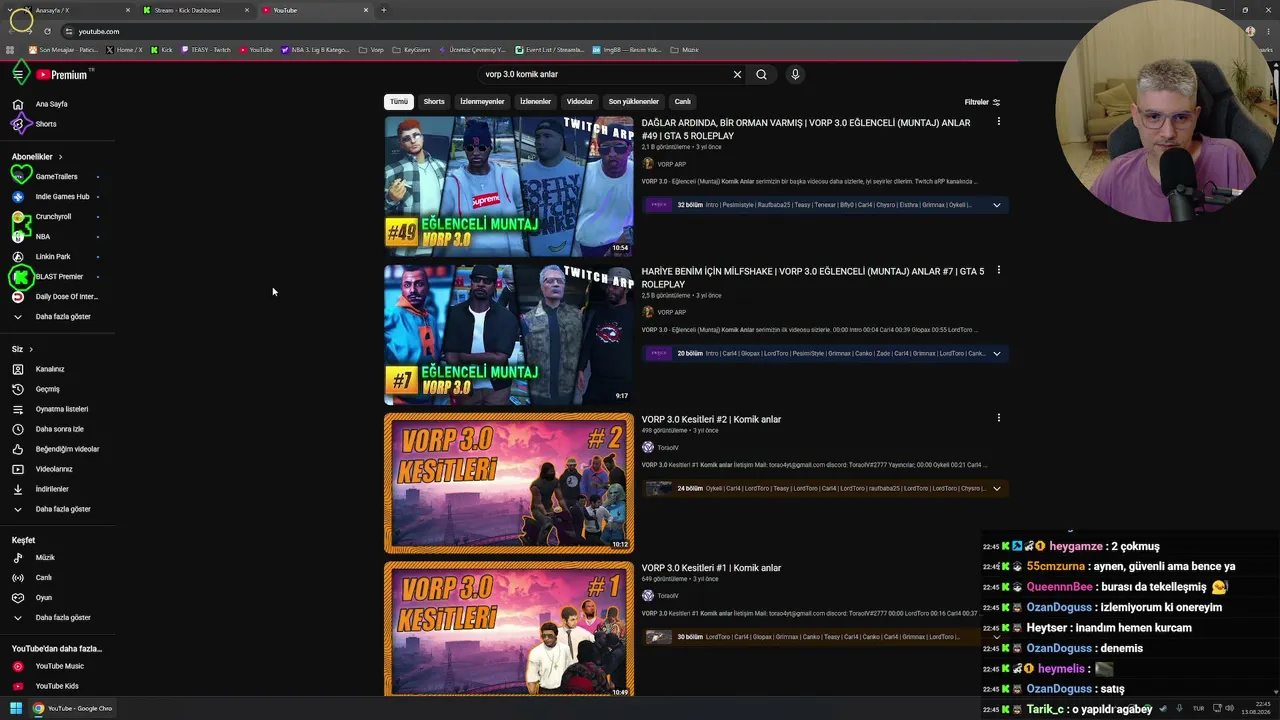This screenshot has height=720, width=1280.
Task: Open YouTube Music link
Action: [57, 666]
